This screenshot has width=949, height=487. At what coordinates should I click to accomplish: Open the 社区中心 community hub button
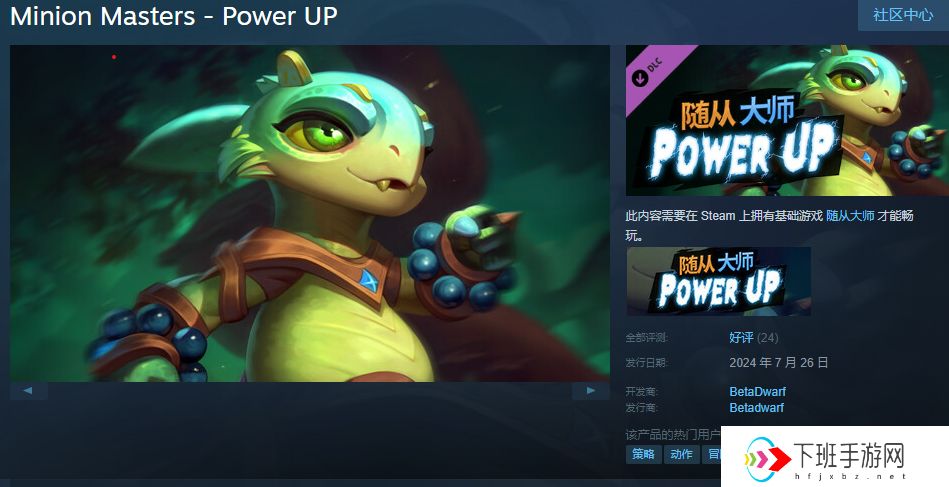[903, 15]
